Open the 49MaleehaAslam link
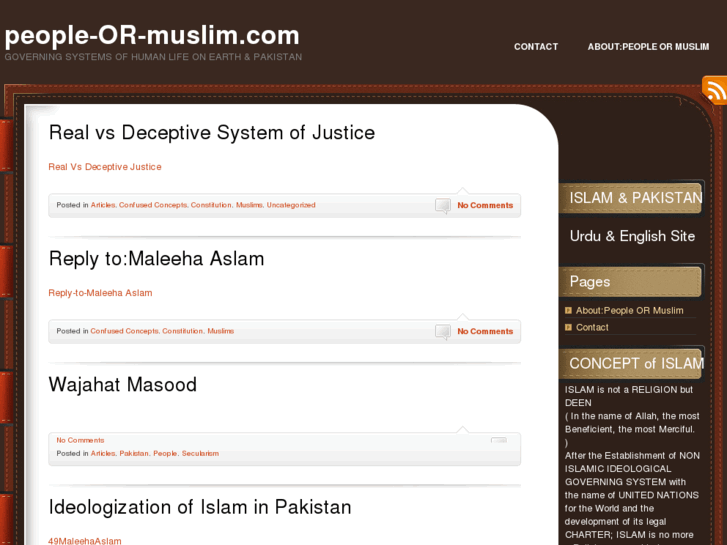The height and width of the screenshot is (545, 727). pos(85,541)
